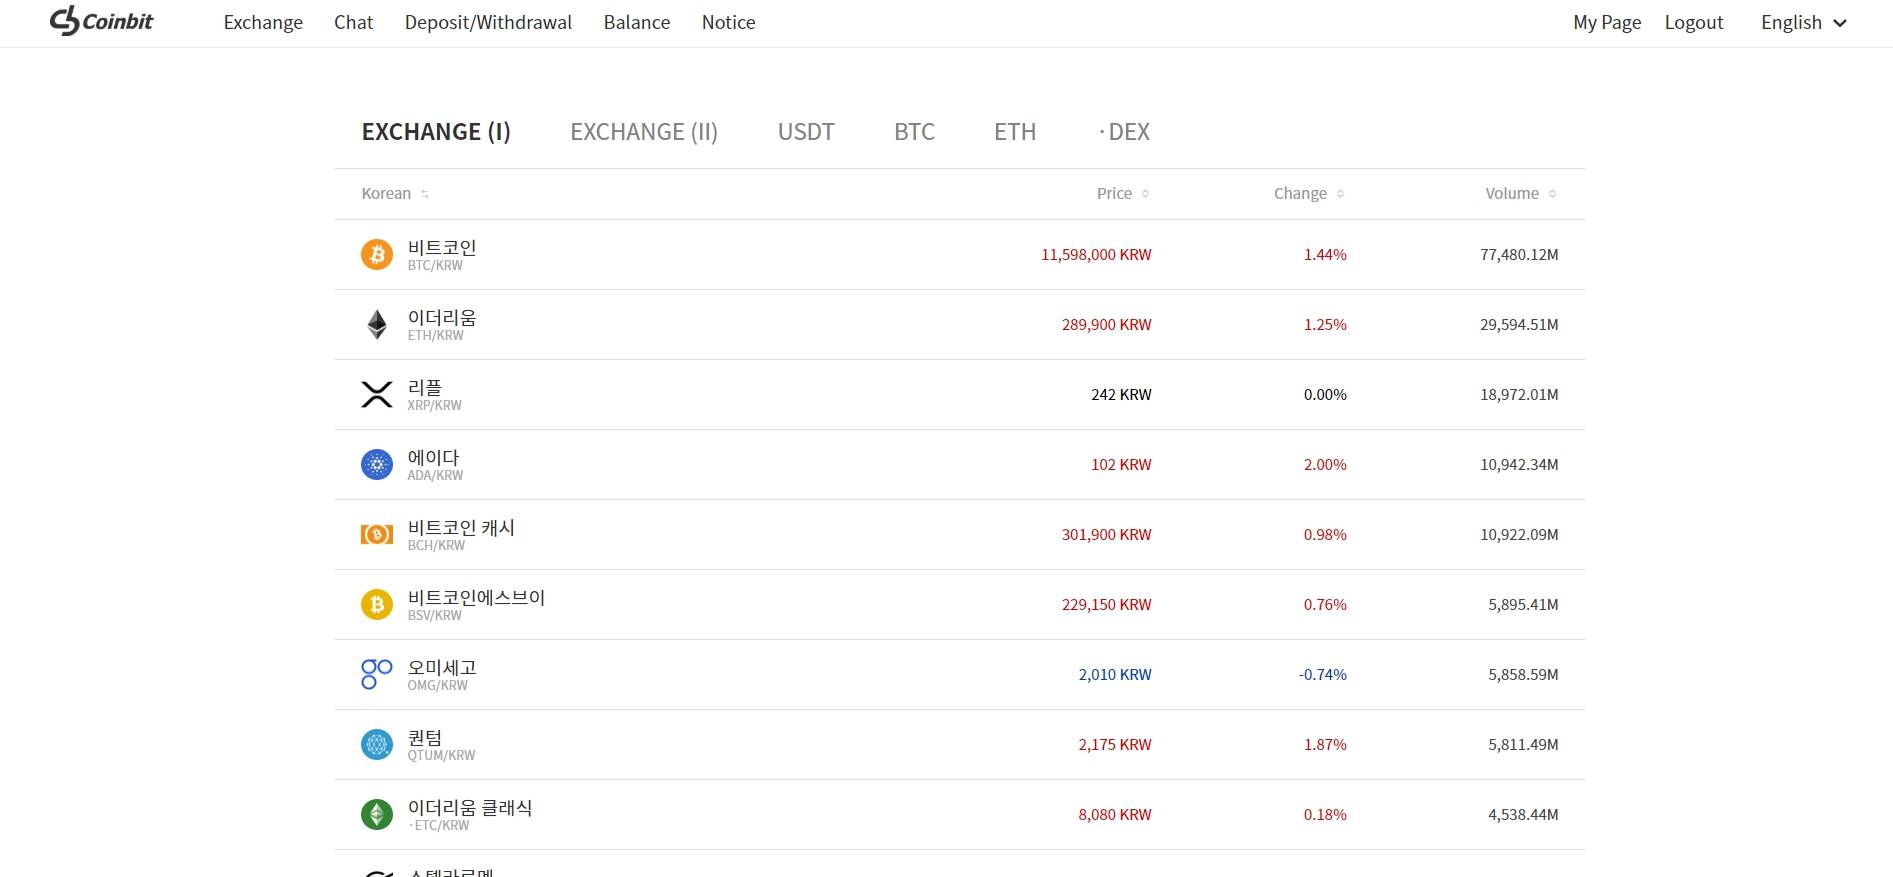This screenshot has height=877, width=1893.
Task: Open the DEX market tab
Action: pyautogui.click(x=1125, y=132)
